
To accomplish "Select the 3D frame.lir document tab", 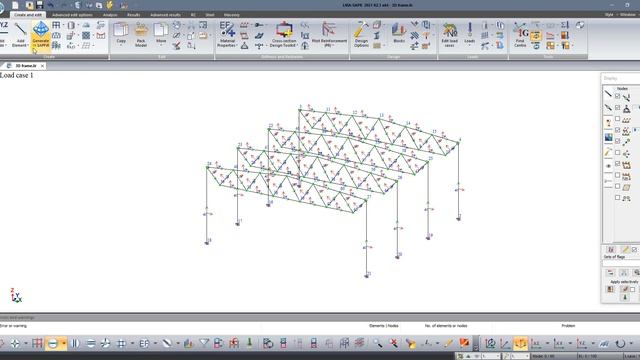I will point(26,66).
